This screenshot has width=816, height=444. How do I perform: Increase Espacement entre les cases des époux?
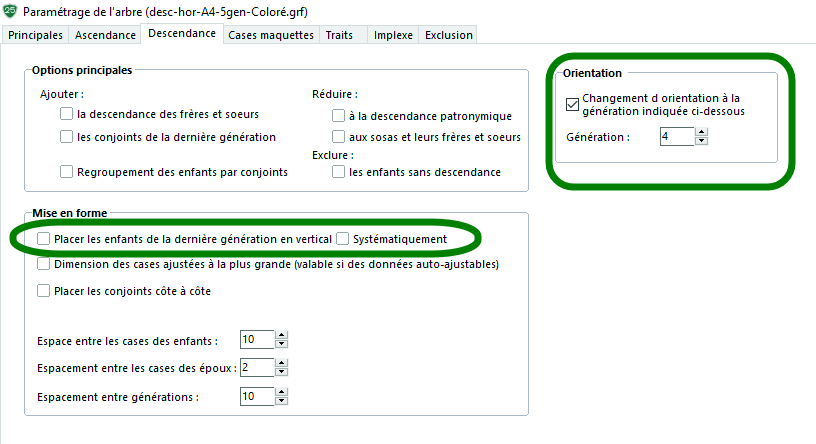click(282, 363)
